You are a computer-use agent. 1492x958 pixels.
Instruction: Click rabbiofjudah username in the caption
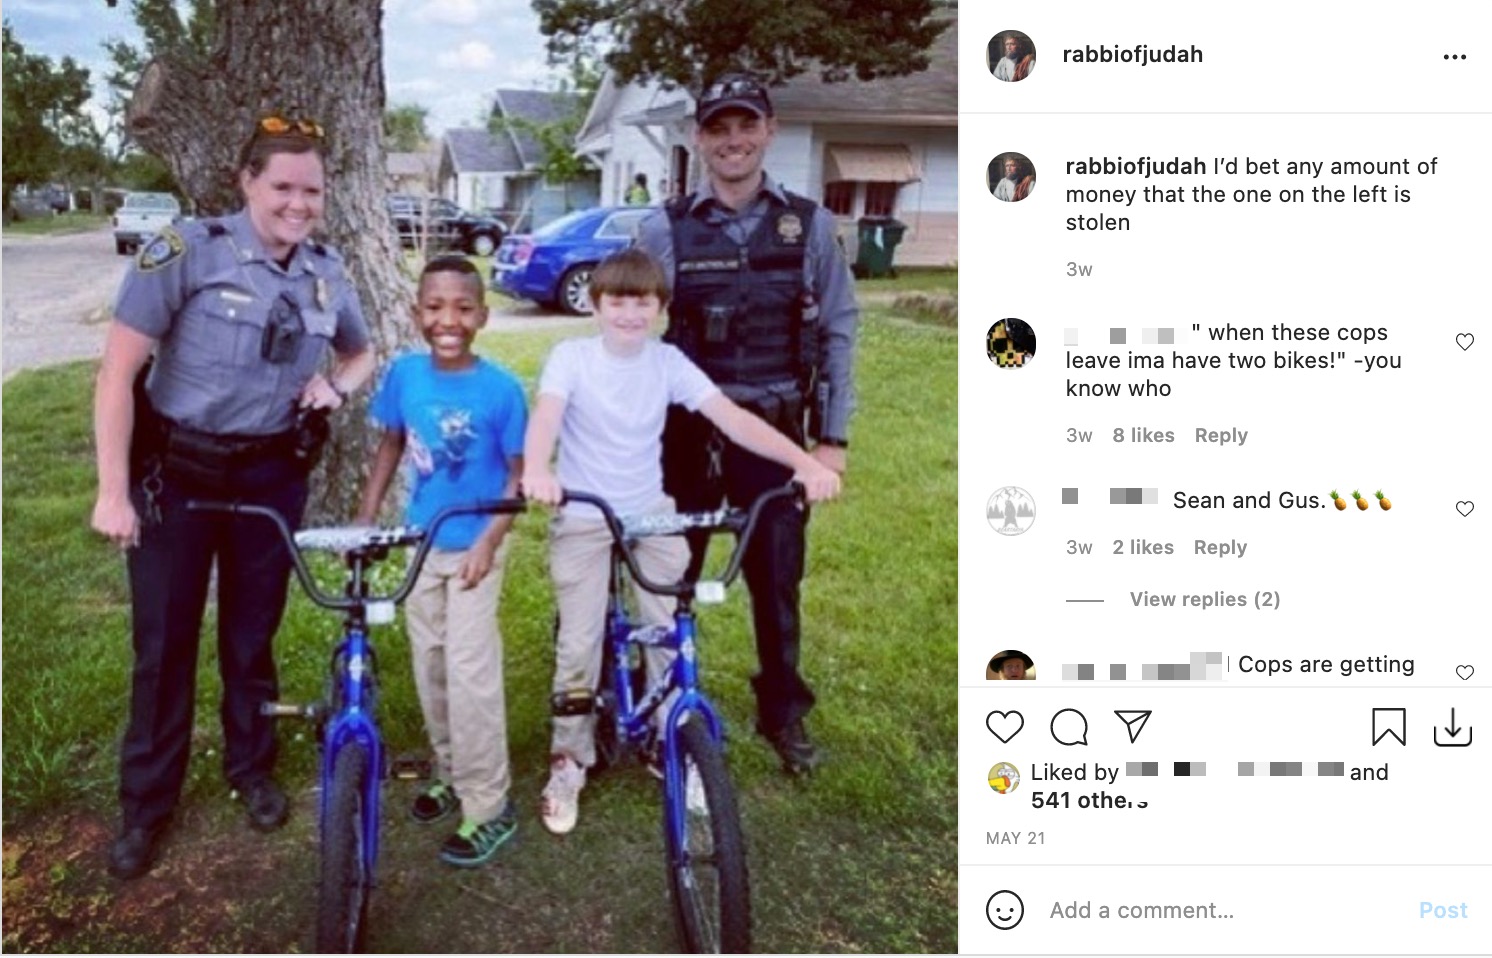tap(1136, 166)
